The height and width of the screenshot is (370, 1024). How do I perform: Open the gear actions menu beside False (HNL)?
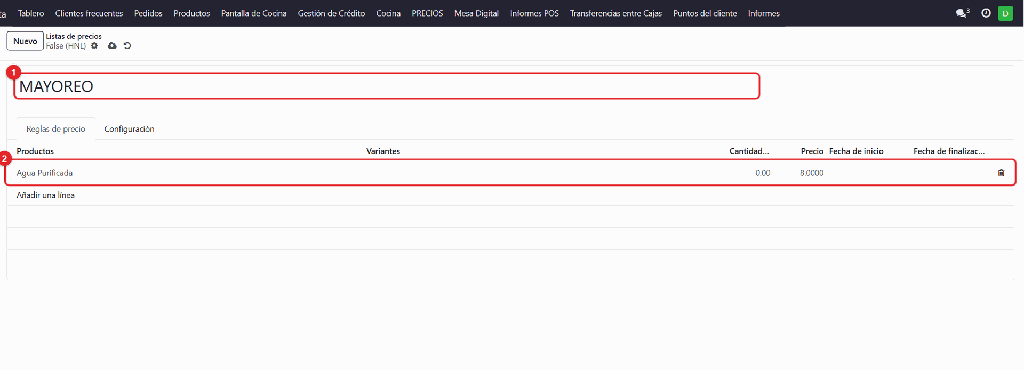click(95, 46)
